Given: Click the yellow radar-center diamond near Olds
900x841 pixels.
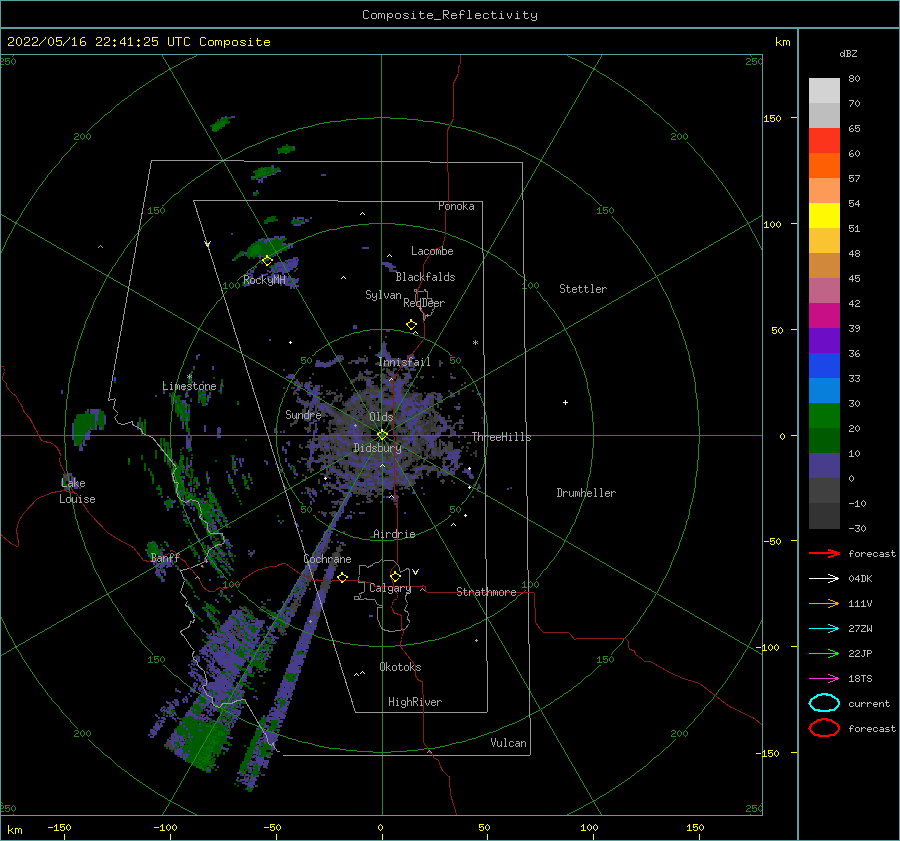Looking at the screenshot, I should 382,435.
